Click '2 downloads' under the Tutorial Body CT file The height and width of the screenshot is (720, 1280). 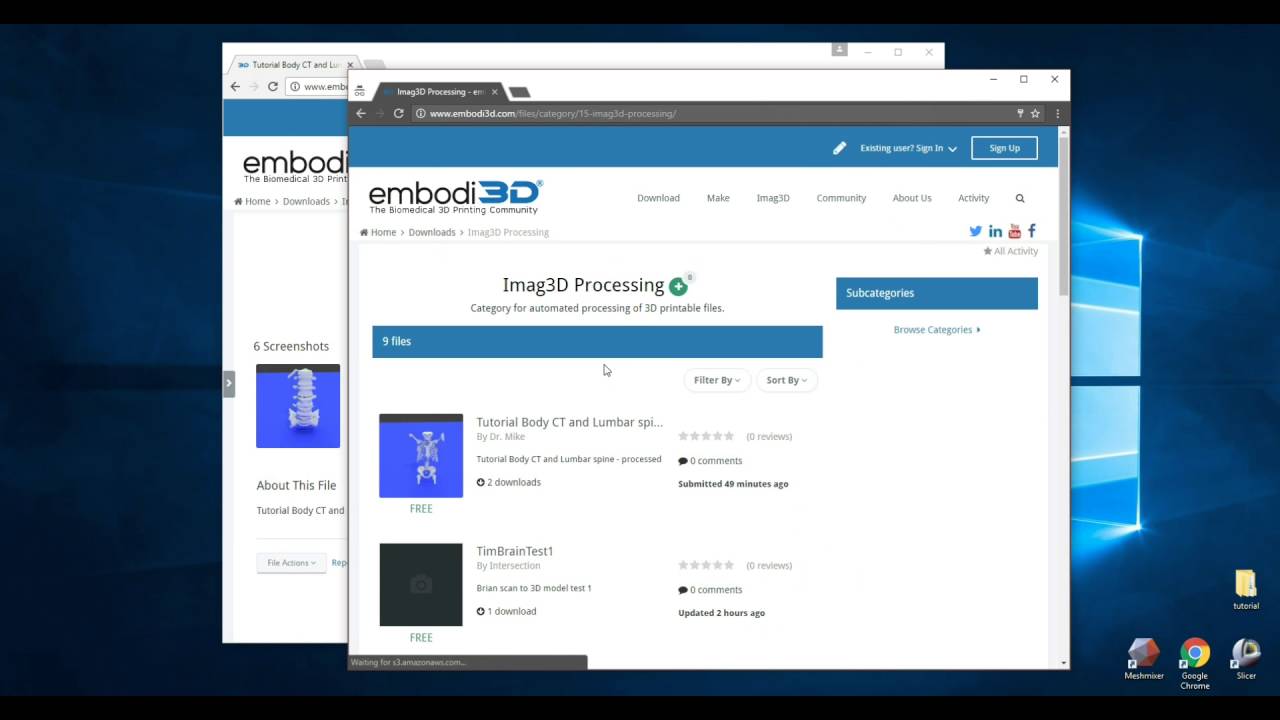point(508,482)
